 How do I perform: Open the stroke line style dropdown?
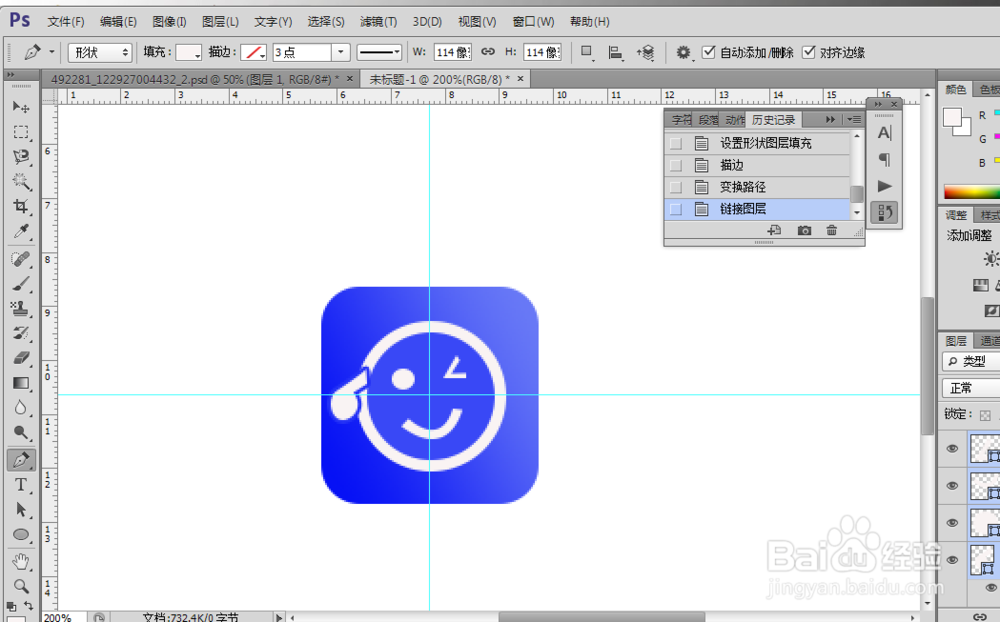tap(379, 52)
